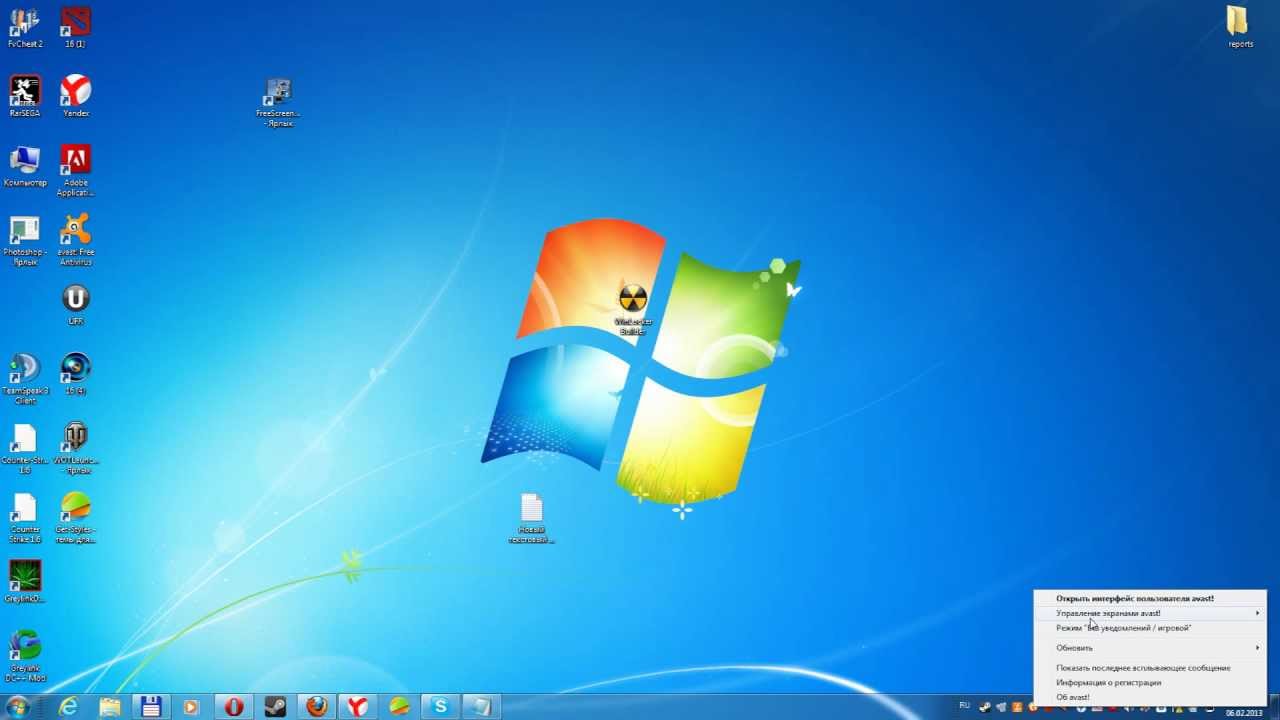
Task: Launch avast! Free Antivirus desktop icon
Action: click(x=75, y=241)
